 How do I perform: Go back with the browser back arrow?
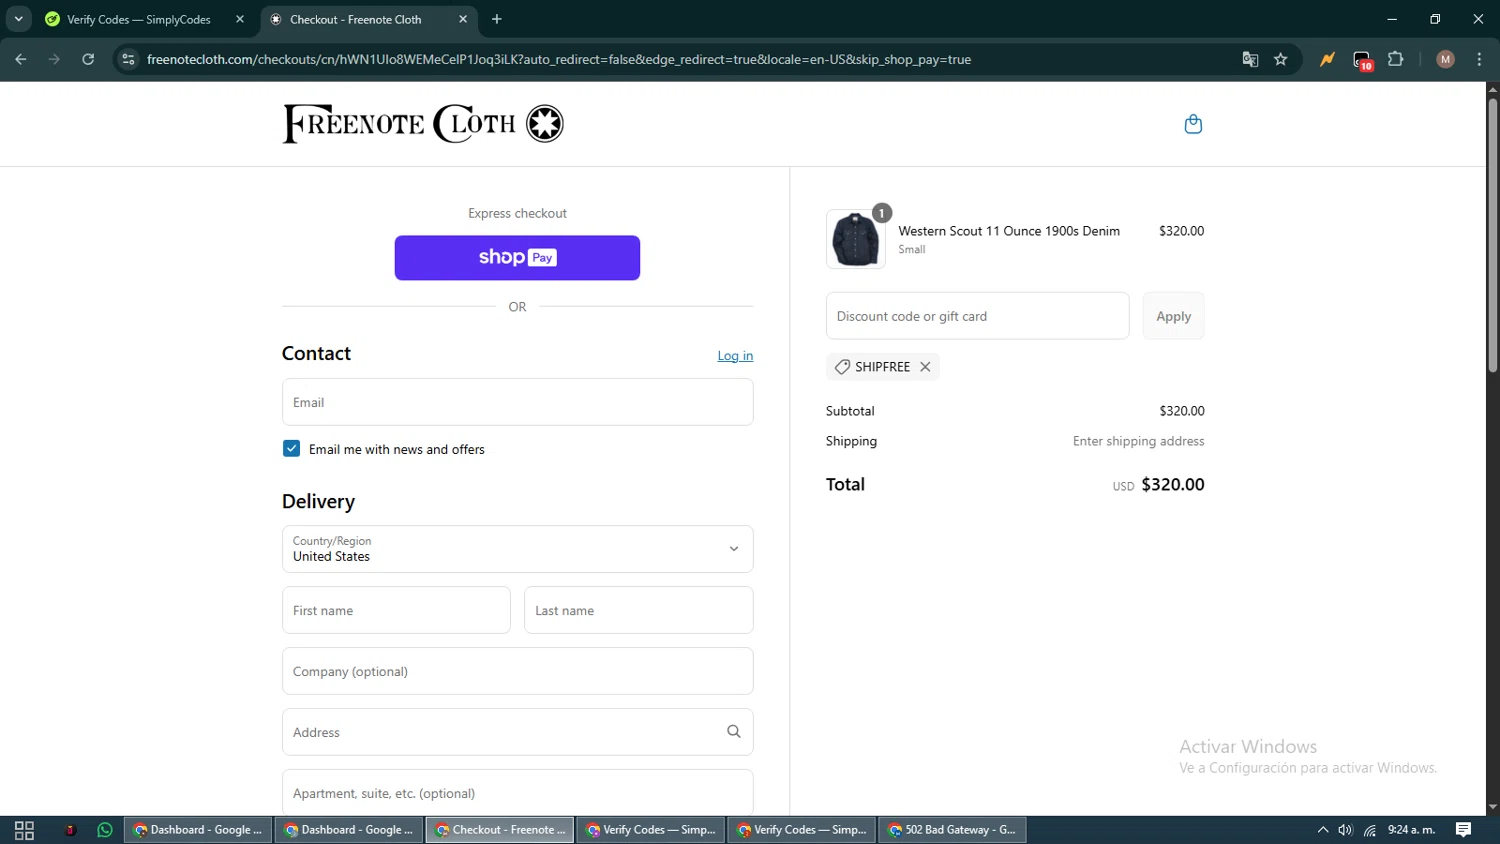point(21,59)
